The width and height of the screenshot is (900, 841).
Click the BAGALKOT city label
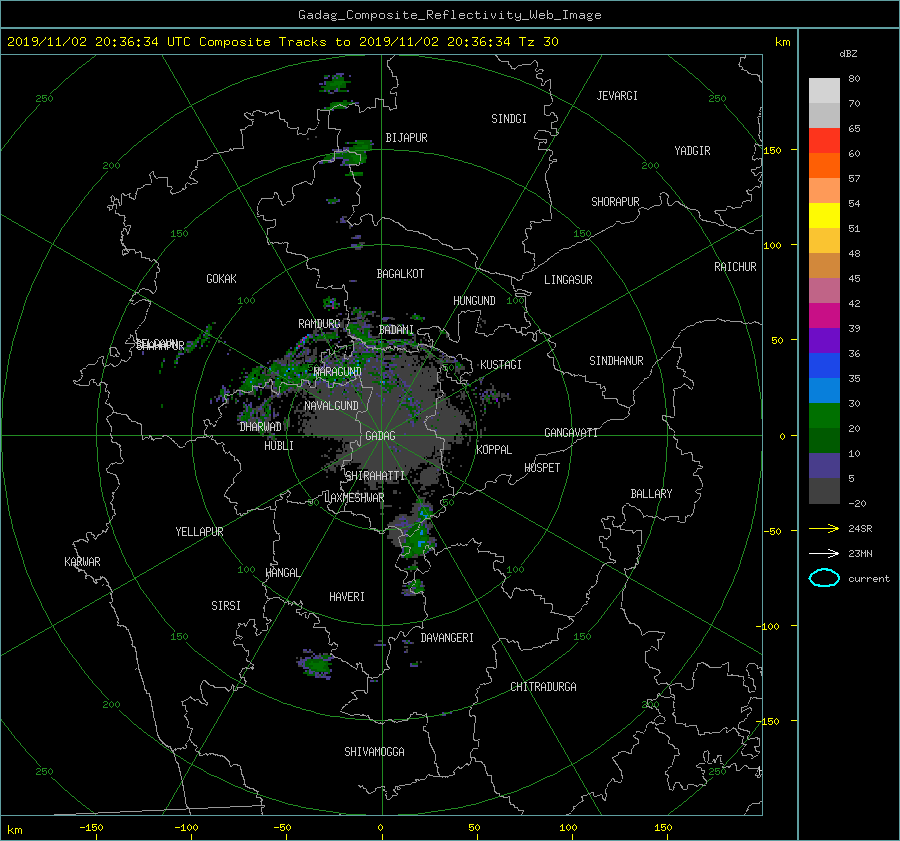tap(400, 274)
